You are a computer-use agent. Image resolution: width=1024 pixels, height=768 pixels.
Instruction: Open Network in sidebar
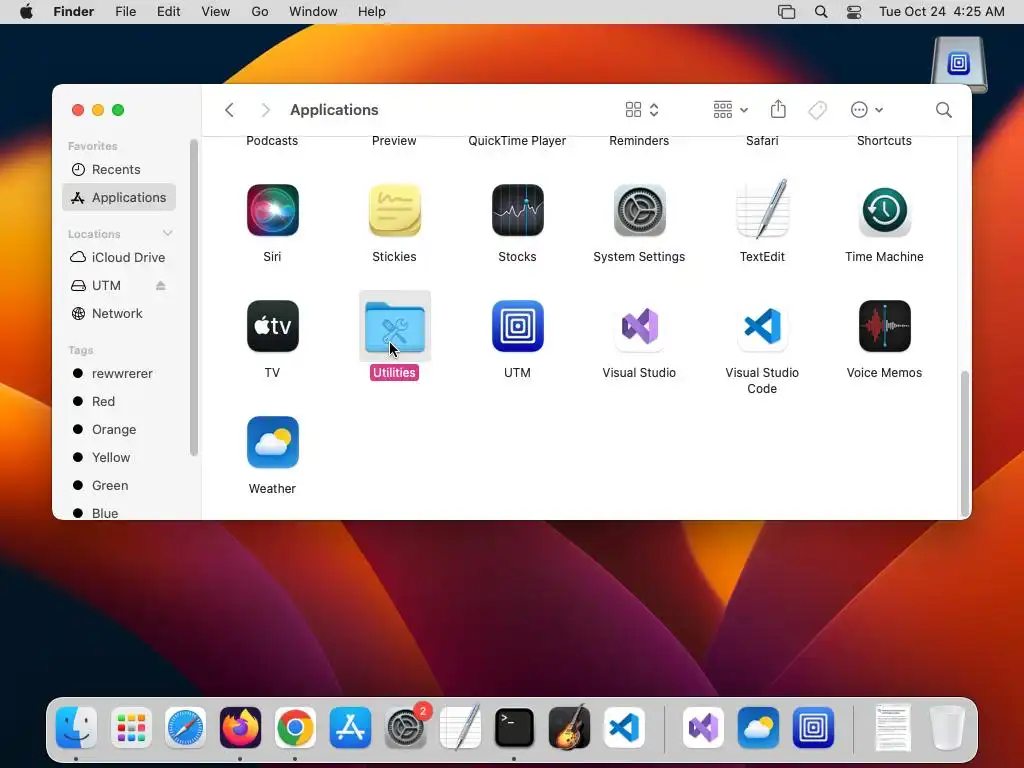coord(119,313)
